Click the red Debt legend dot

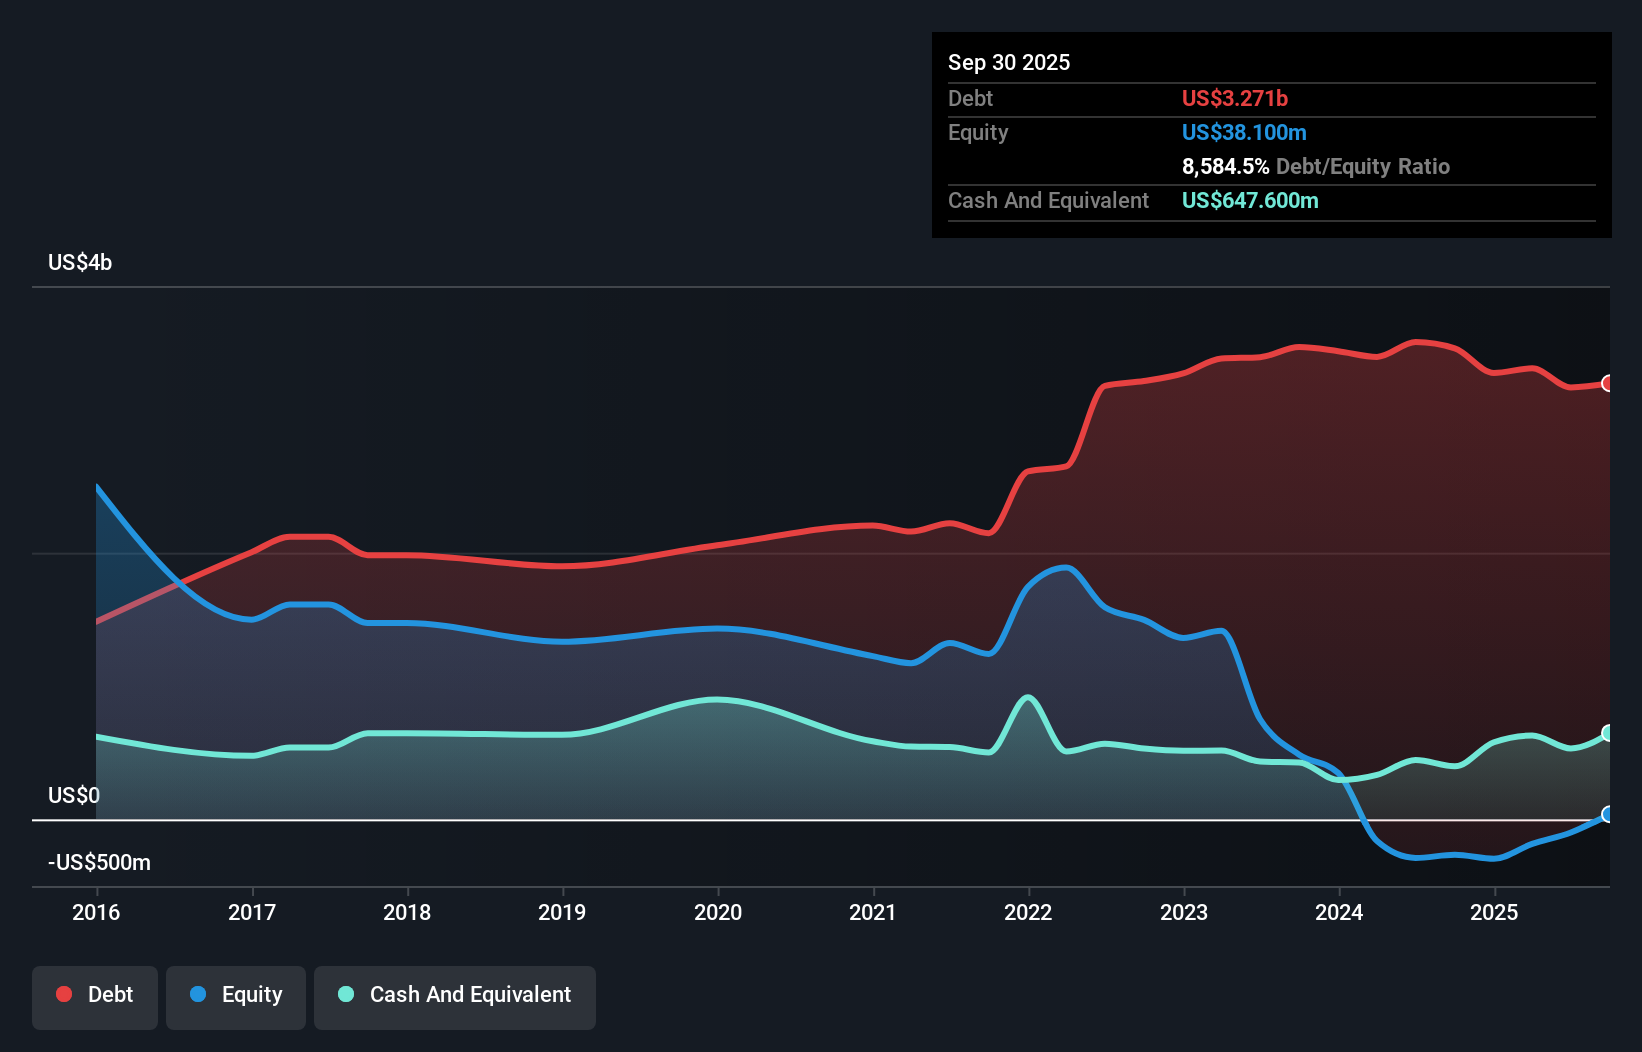(x=64, y=994)
